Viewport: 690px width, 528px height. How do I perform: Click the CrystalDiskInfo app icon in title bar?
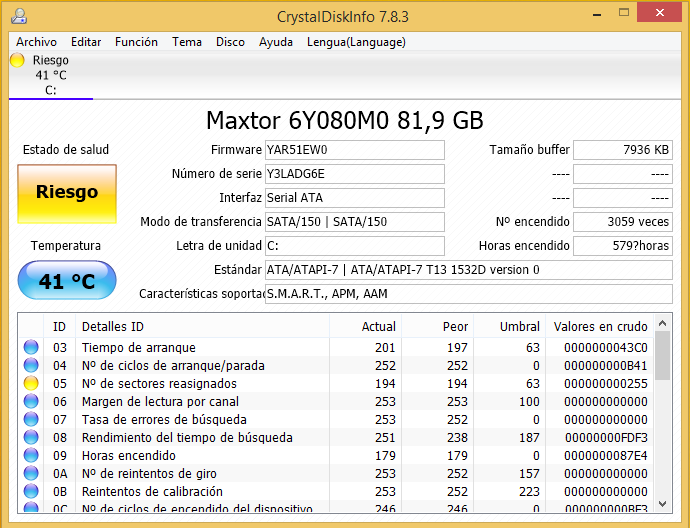point(19,15)
